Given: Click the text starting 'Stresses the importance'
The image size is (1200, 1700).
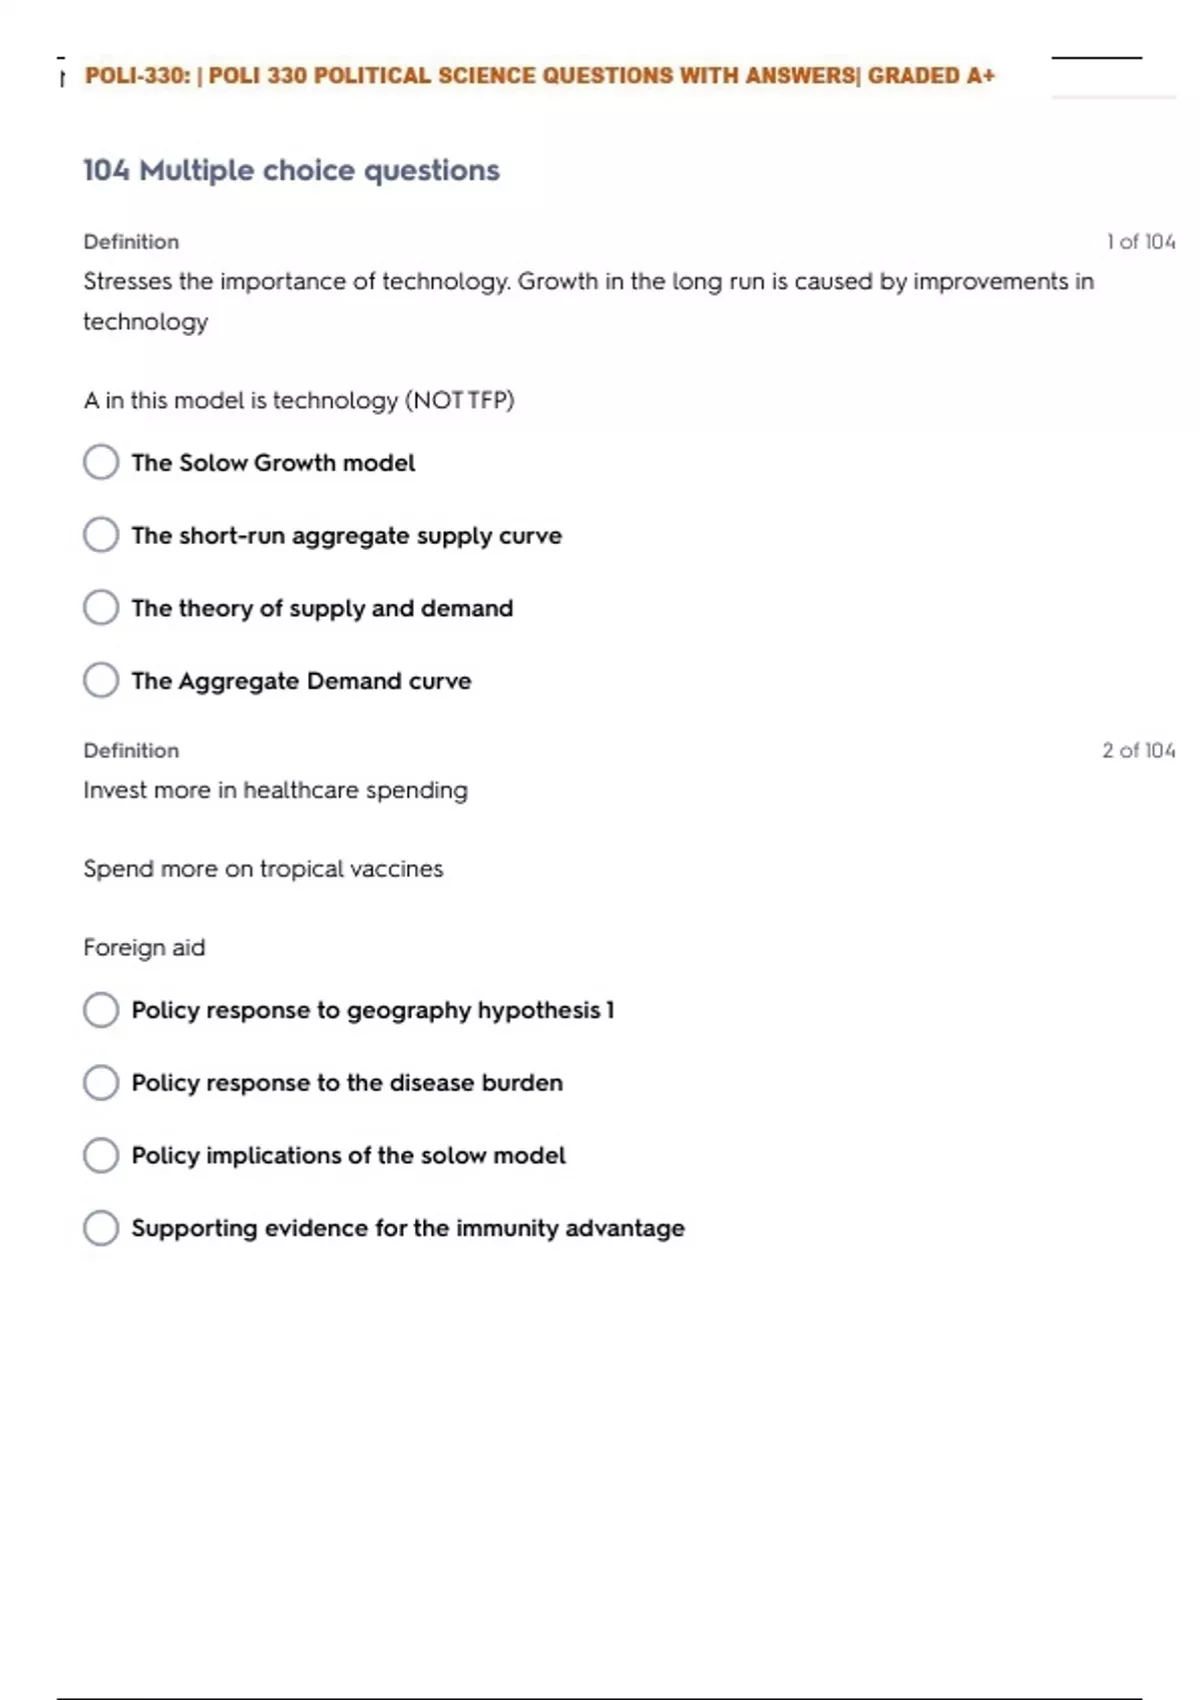Looking at the screenshot, I should pyautogui.click(x=588, y=282).
